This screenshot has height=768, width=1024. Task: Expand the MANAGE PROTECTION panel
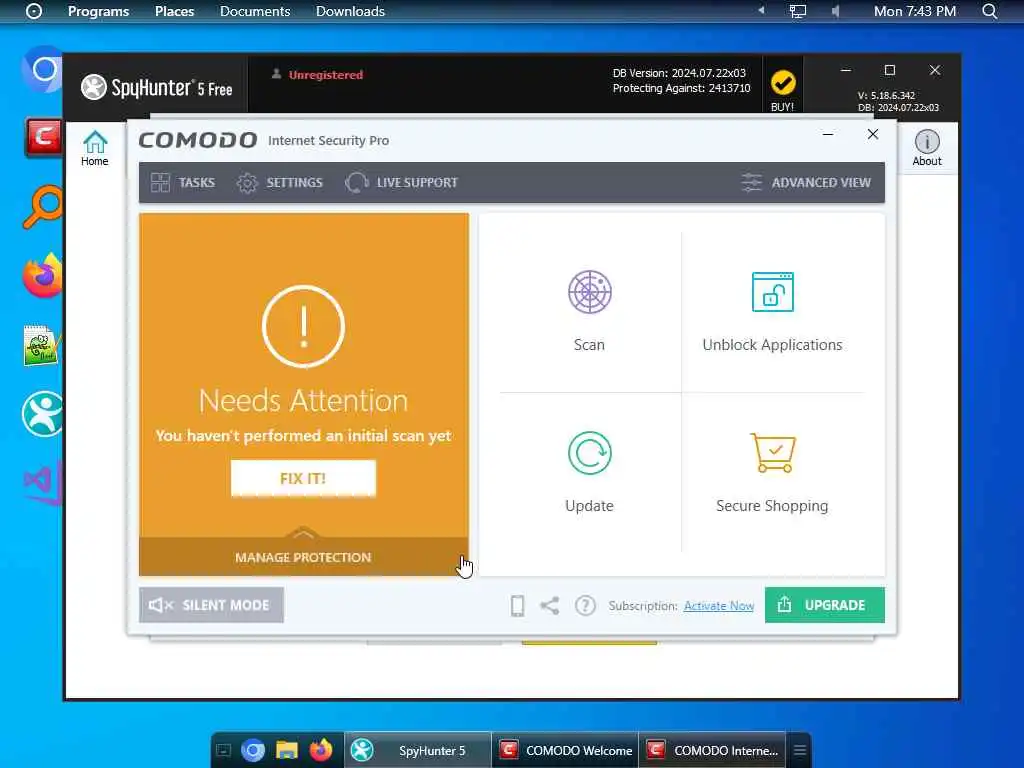pos(303,556)
